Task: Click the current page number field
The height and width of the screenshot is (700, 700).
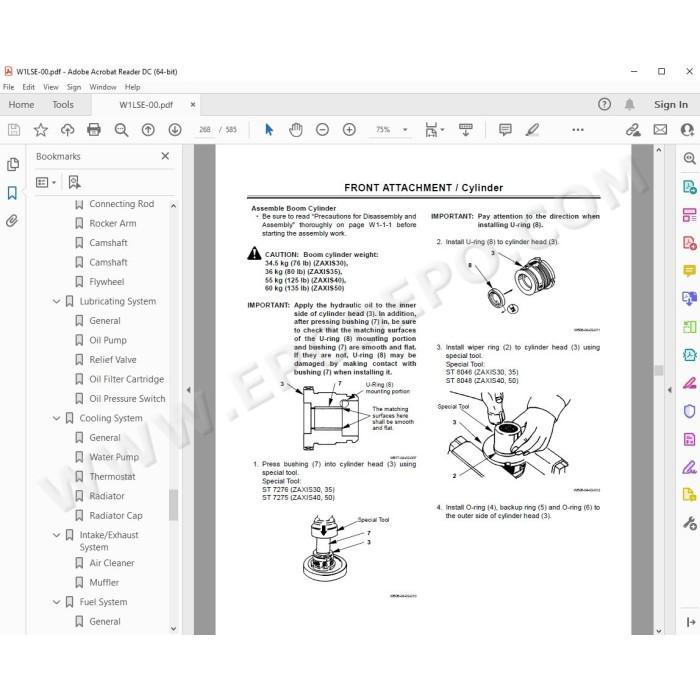Action: (204, 130)
